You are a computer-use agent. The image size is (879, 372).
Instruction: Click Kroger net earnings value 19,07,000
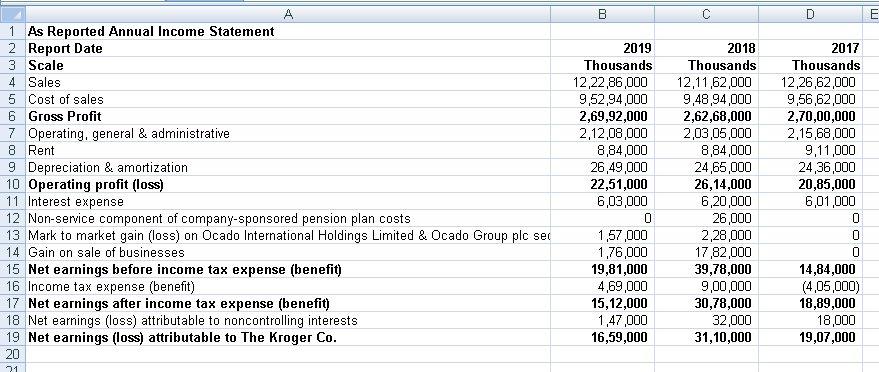point(810,337)
